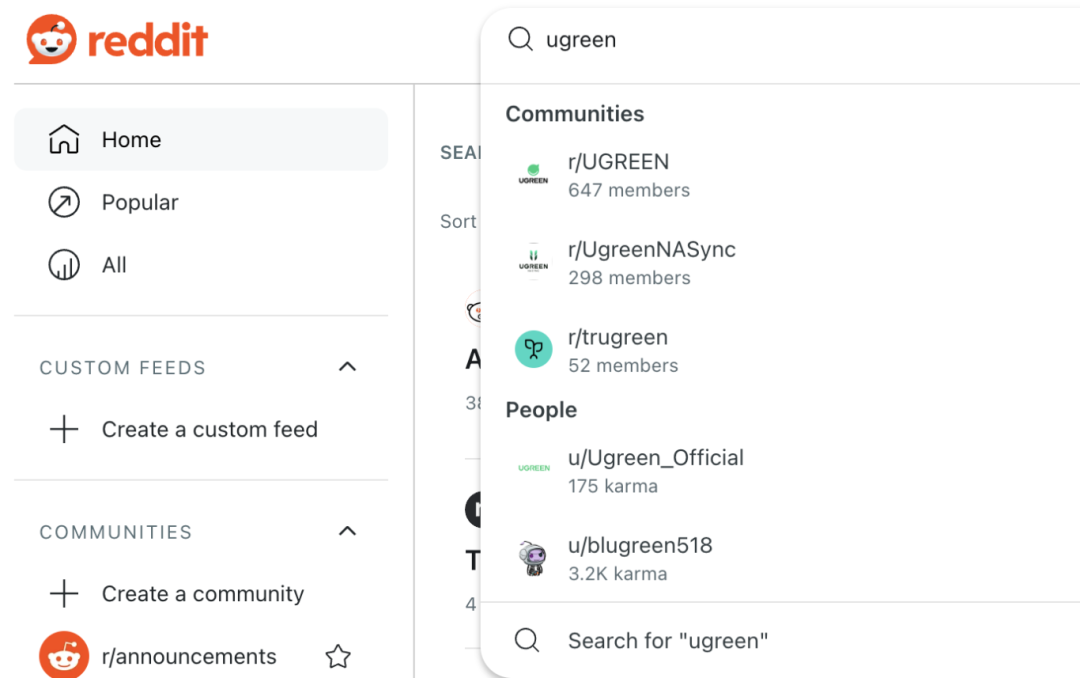This screenshot has width=1080, height=678.
Task: Favorite r/announcements with the star
Action: 338,657
